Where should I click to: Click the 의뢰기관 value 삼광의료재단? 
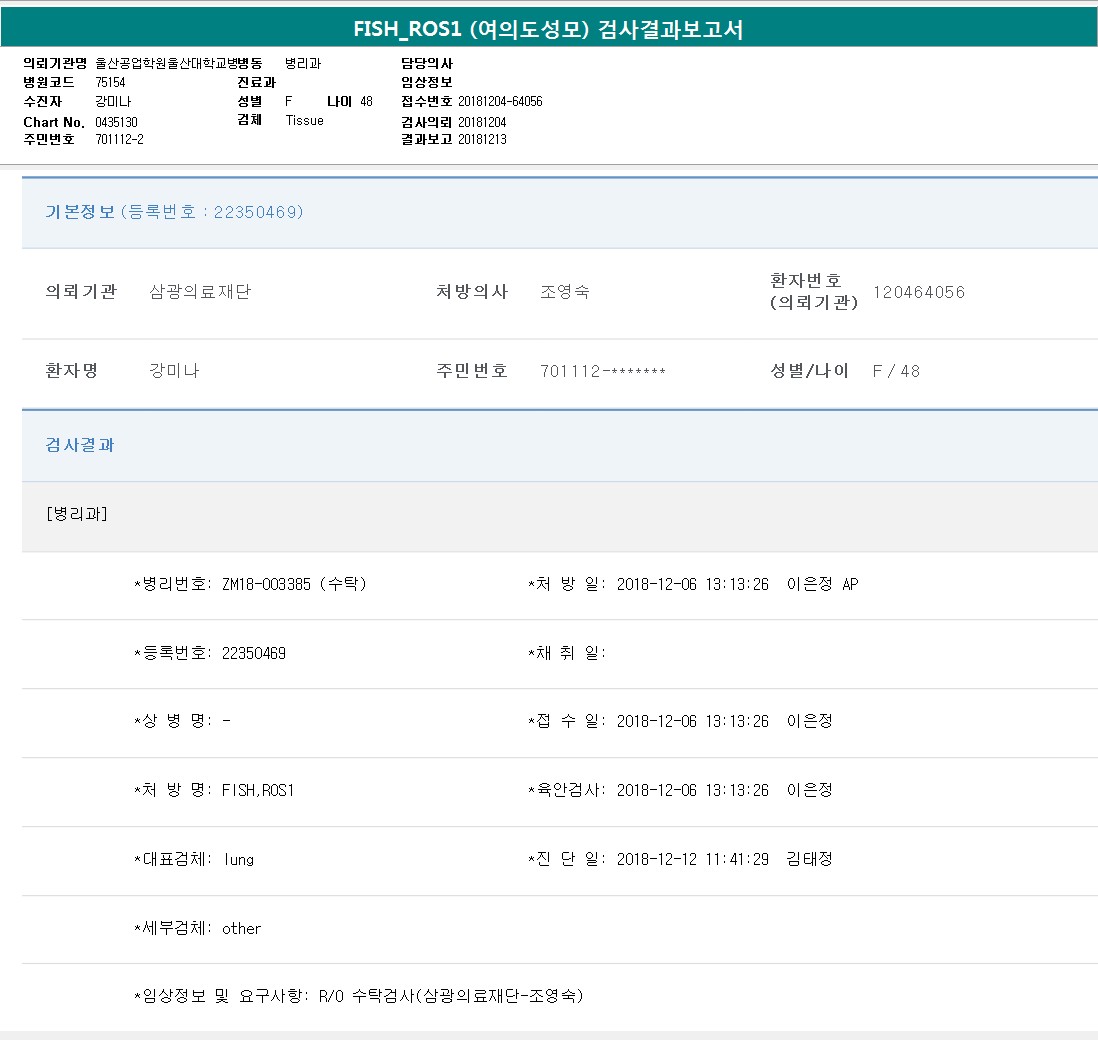pos(200,292)
